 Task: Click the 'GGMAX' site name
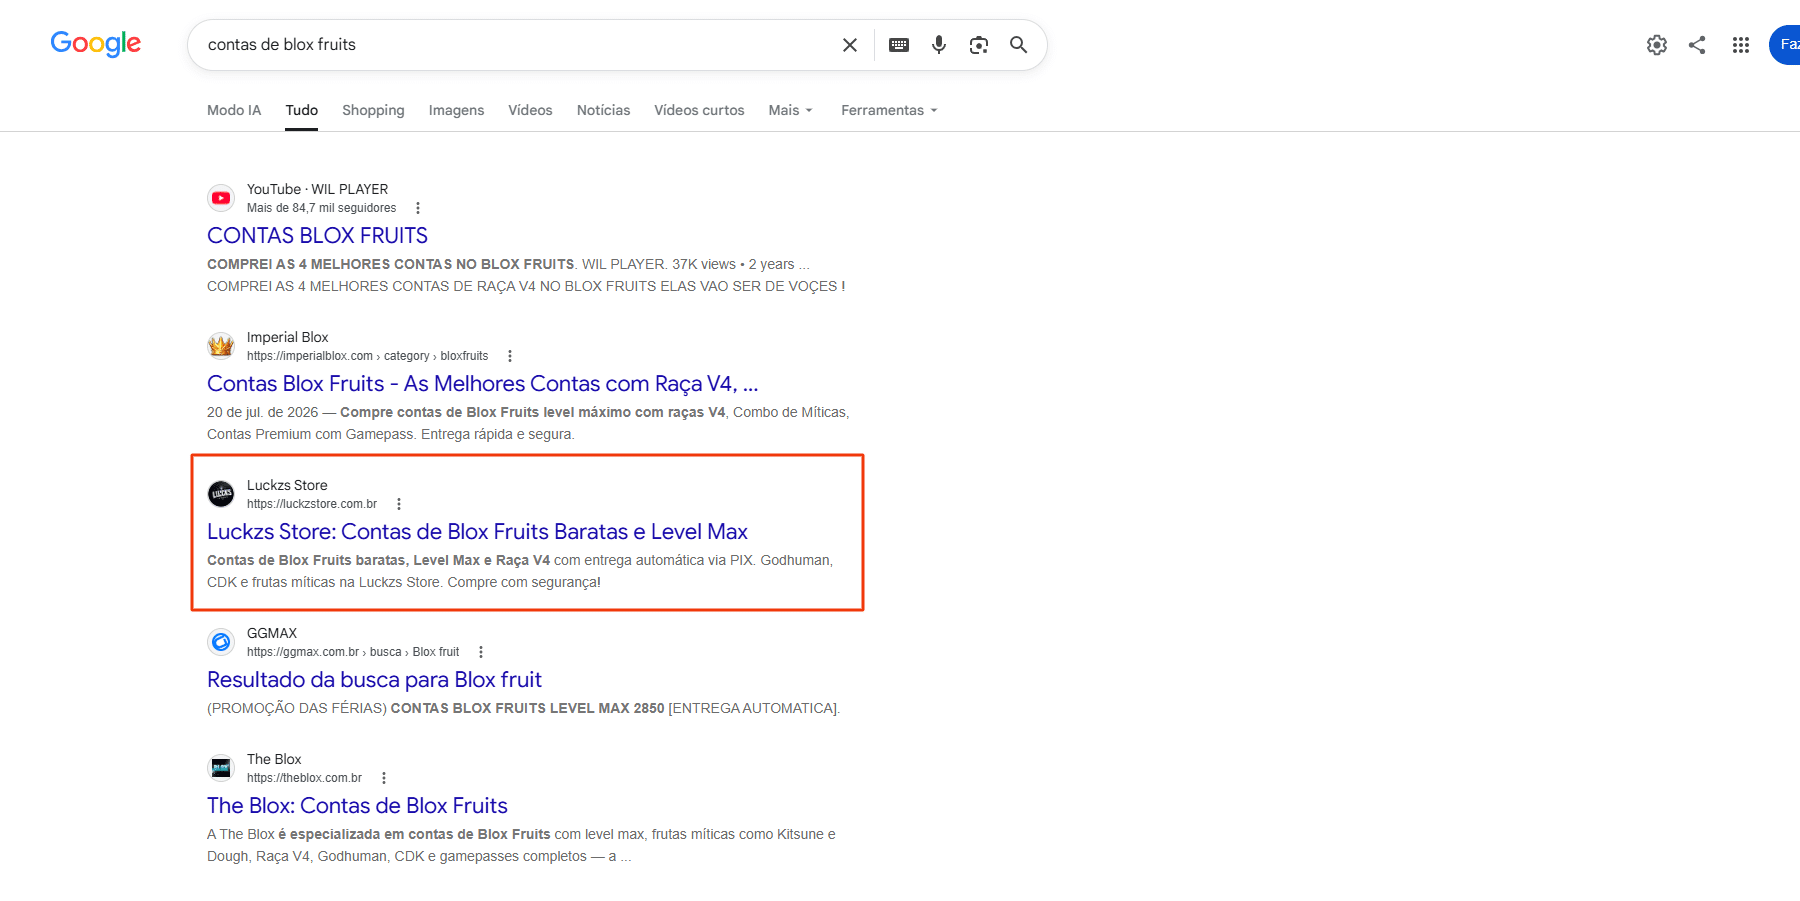(x=272, y=633)
